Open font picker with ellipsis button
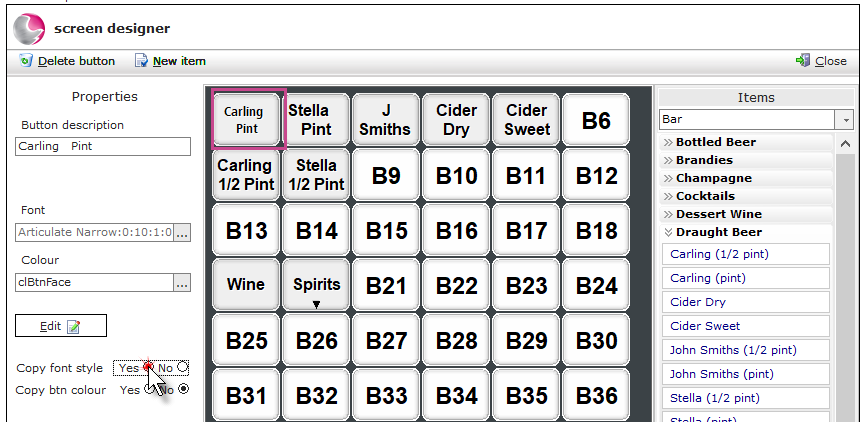867x422 pixels. point(182,232)
